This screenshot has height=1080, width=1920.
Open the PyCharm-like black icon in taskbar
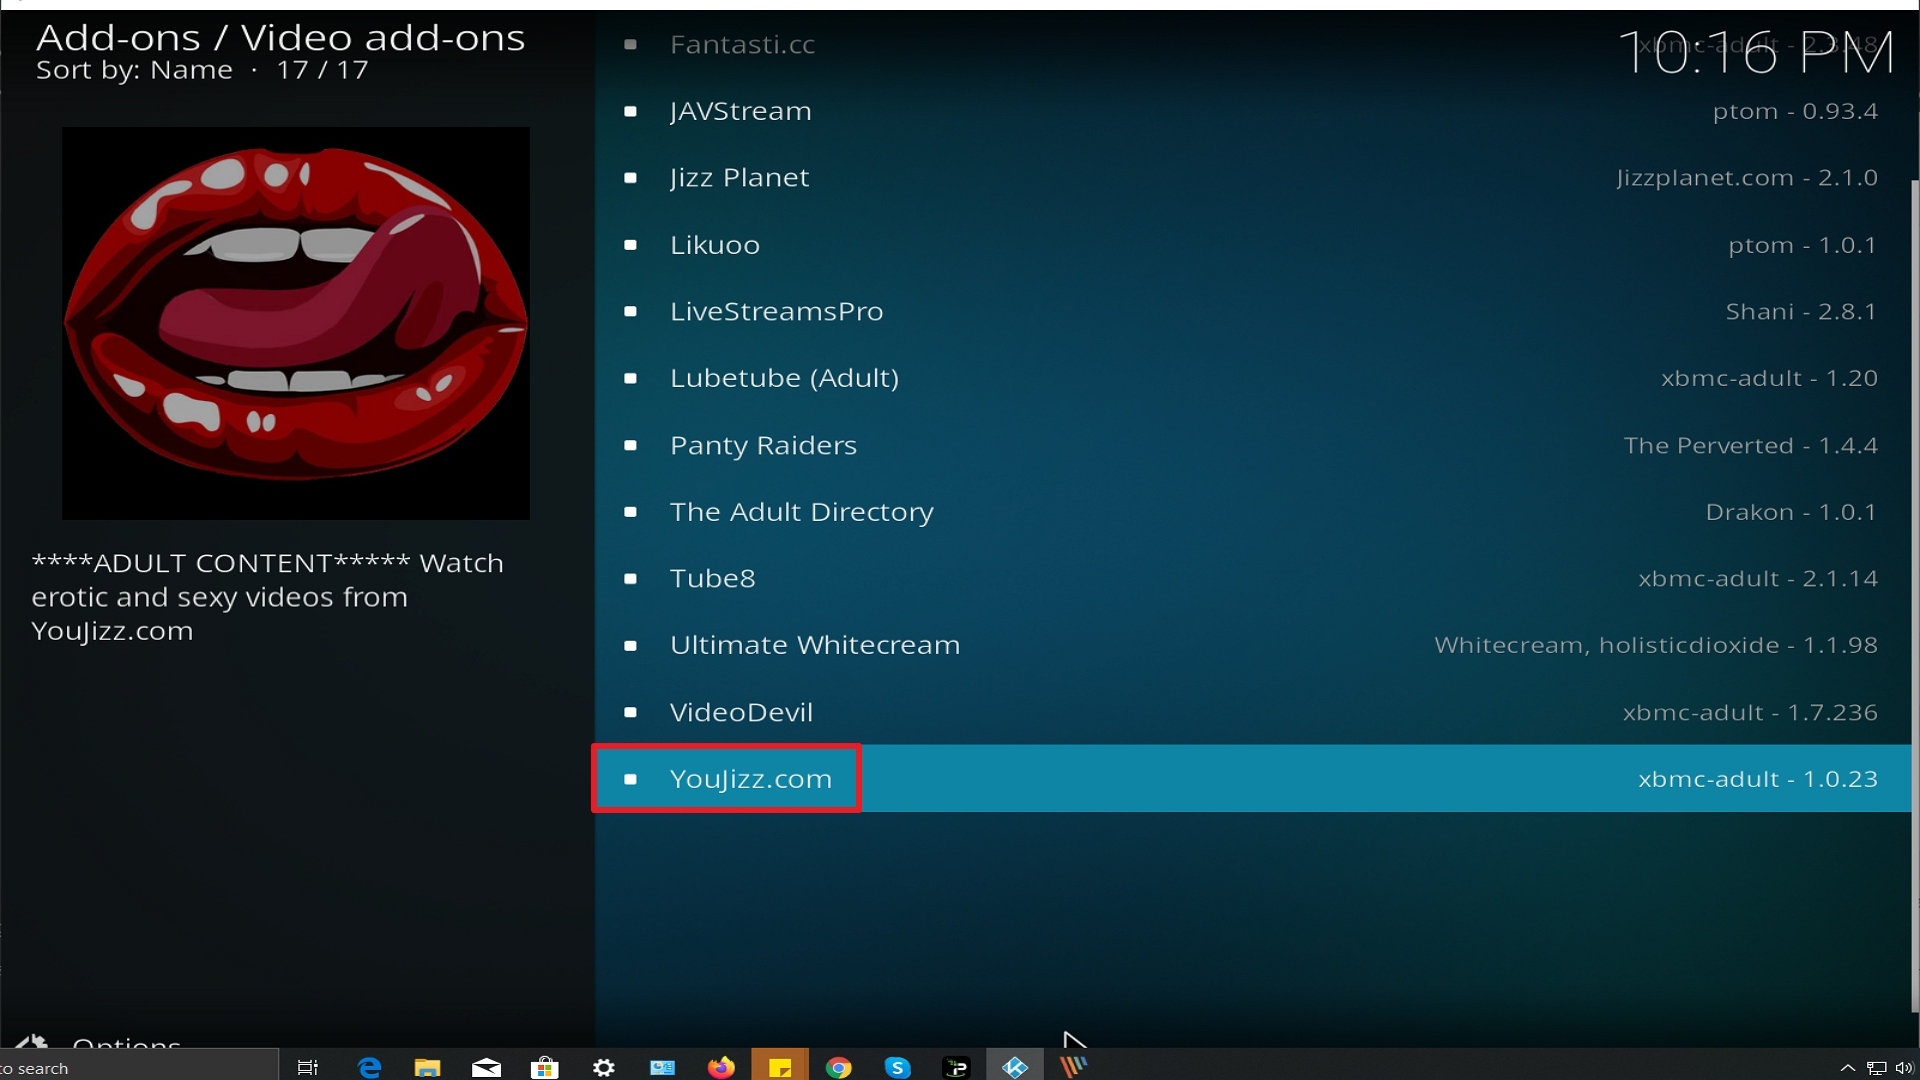coord(956,1067)
